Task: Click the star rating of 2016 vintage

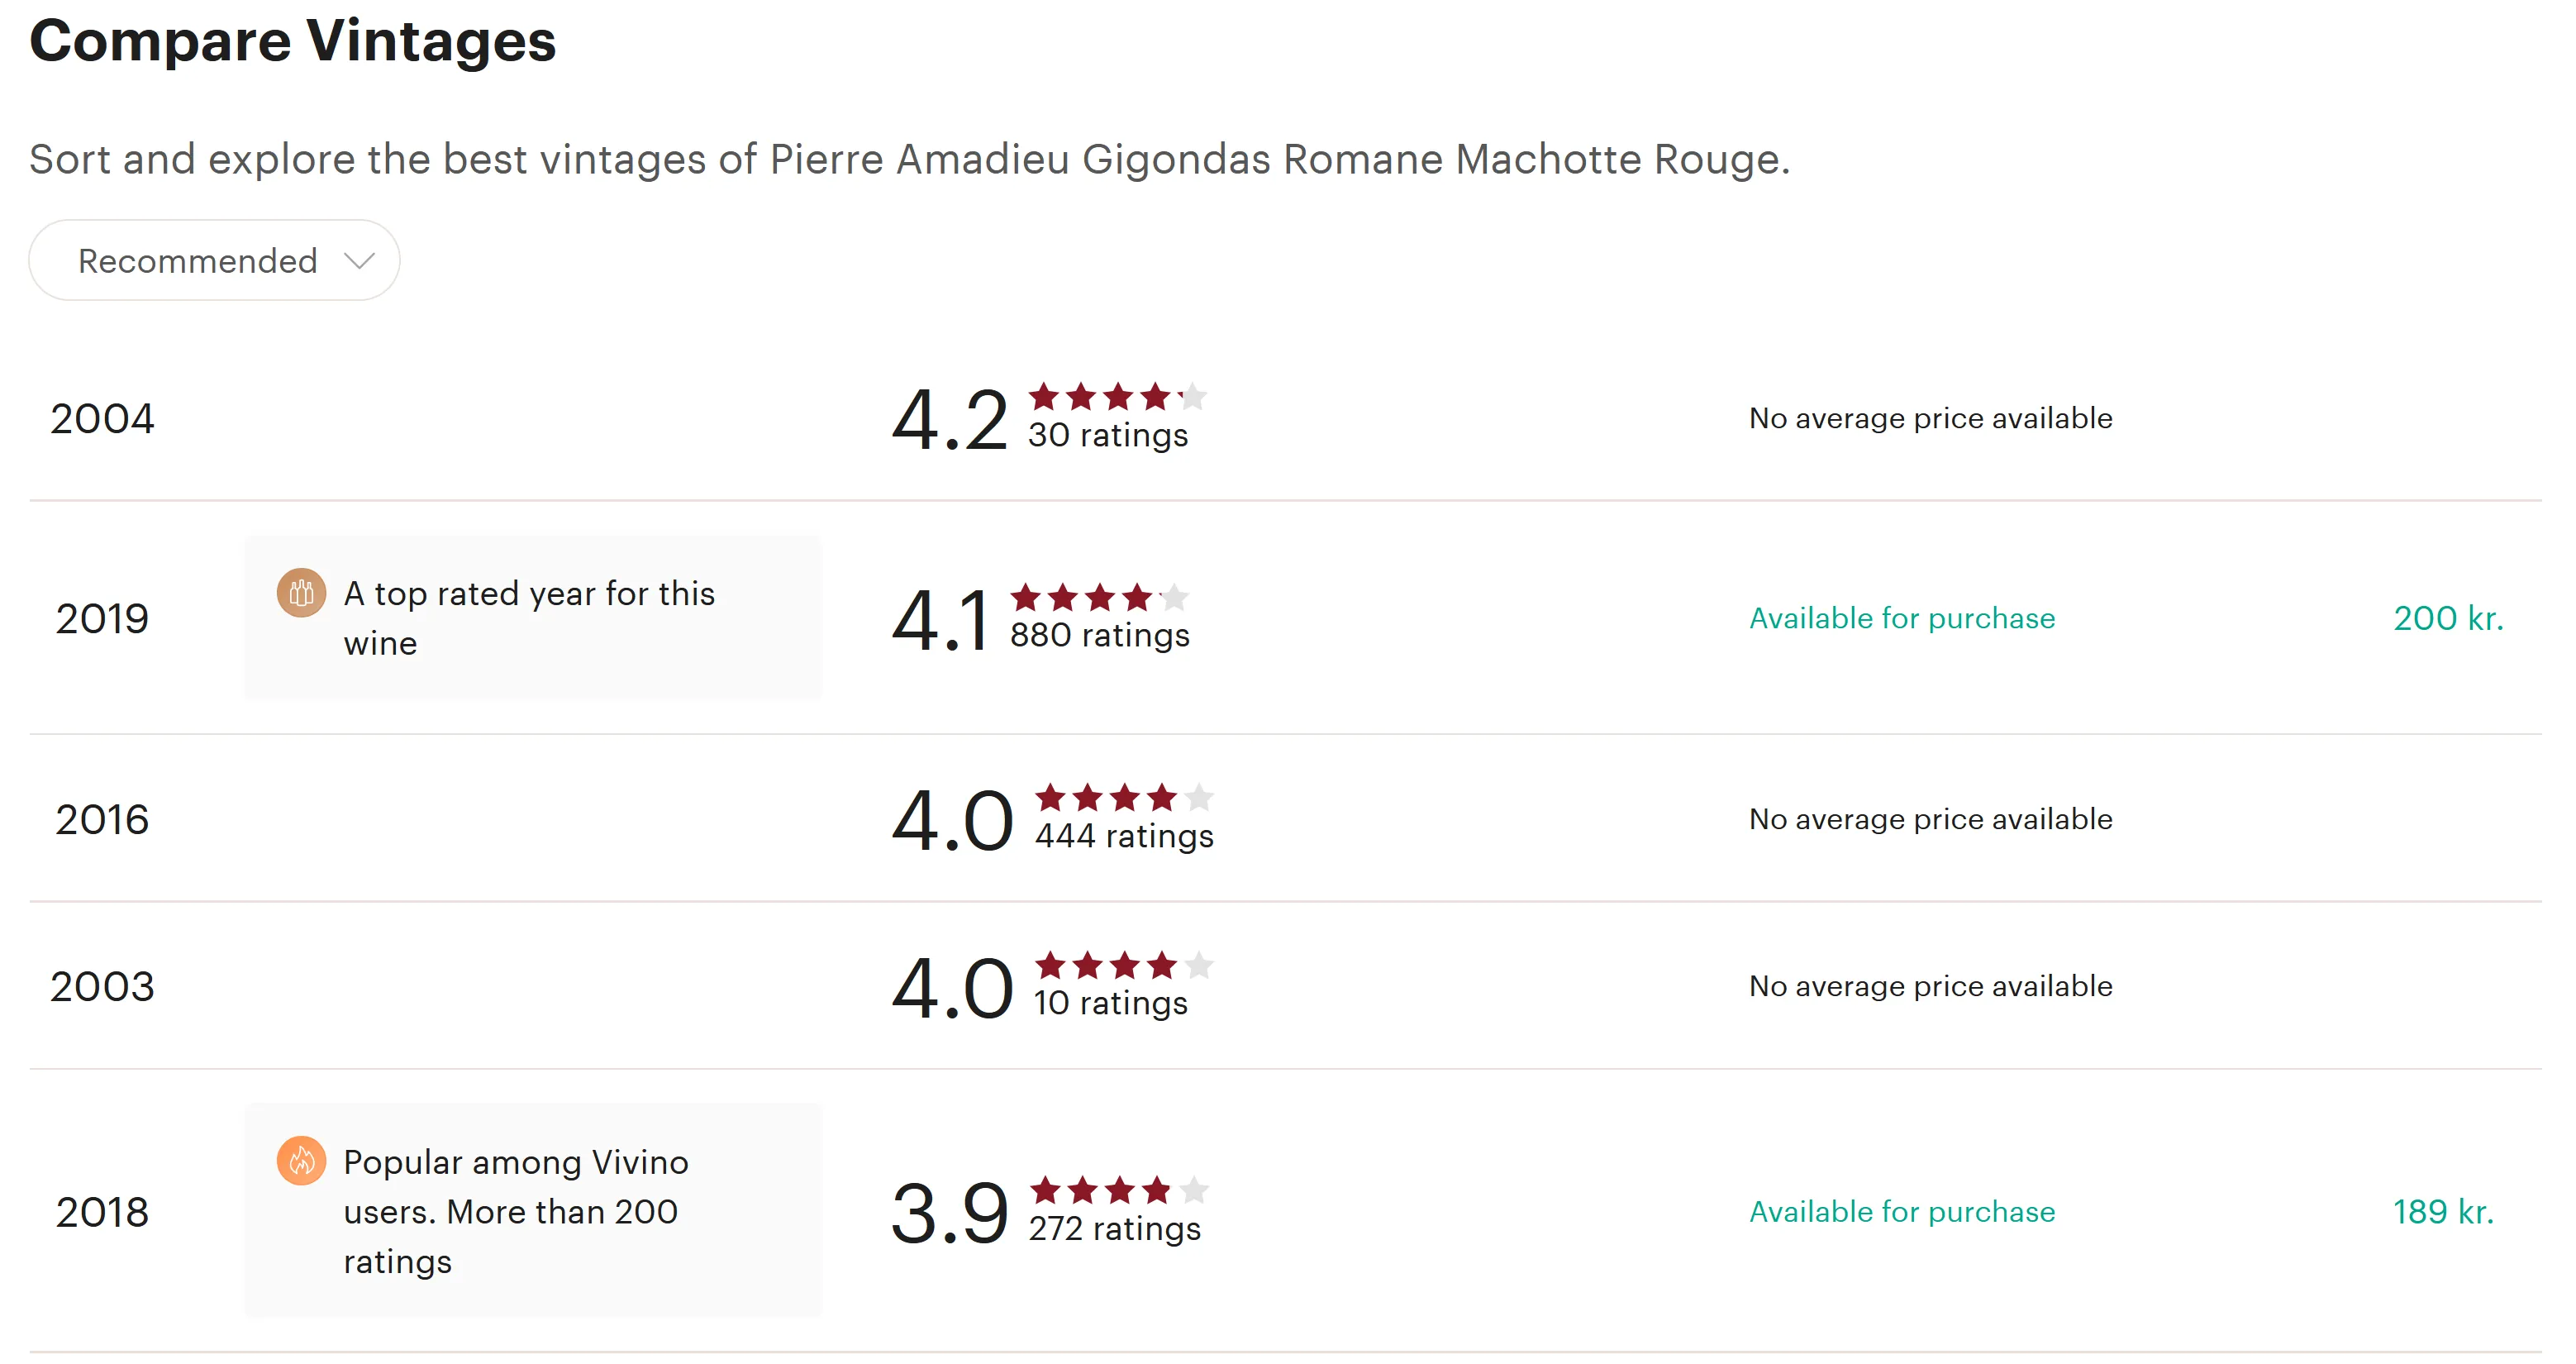Action: click(x=1124, y=798)
